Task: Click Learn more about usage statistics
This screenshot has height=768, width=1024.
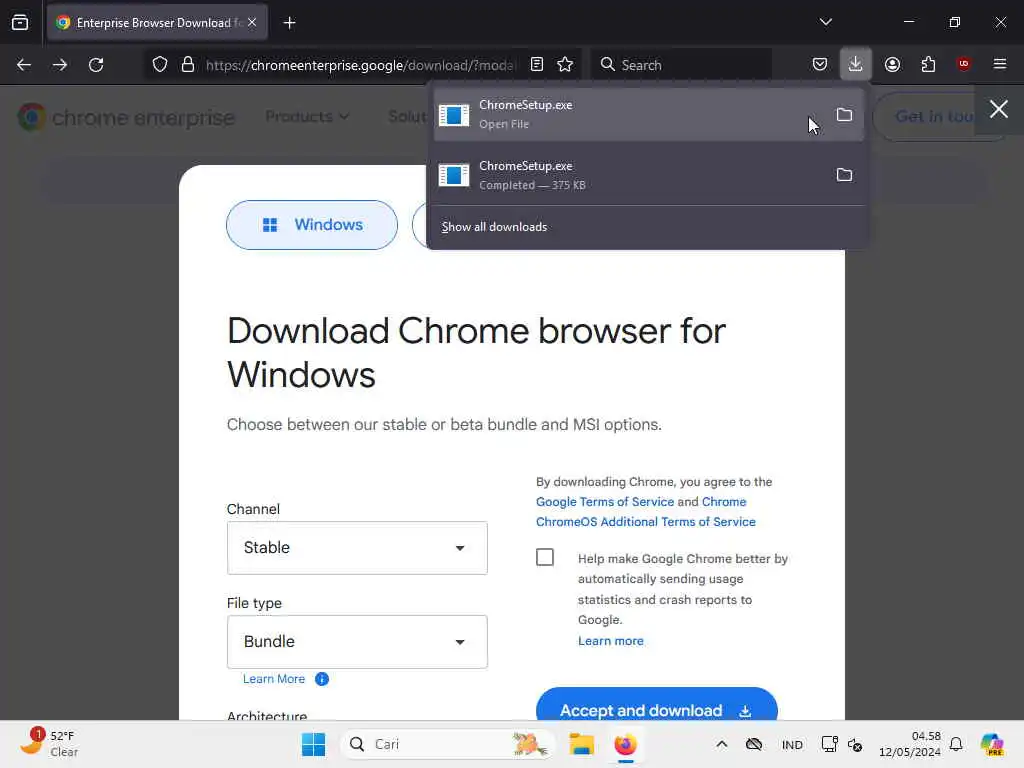Action: (x=611, y=641)
